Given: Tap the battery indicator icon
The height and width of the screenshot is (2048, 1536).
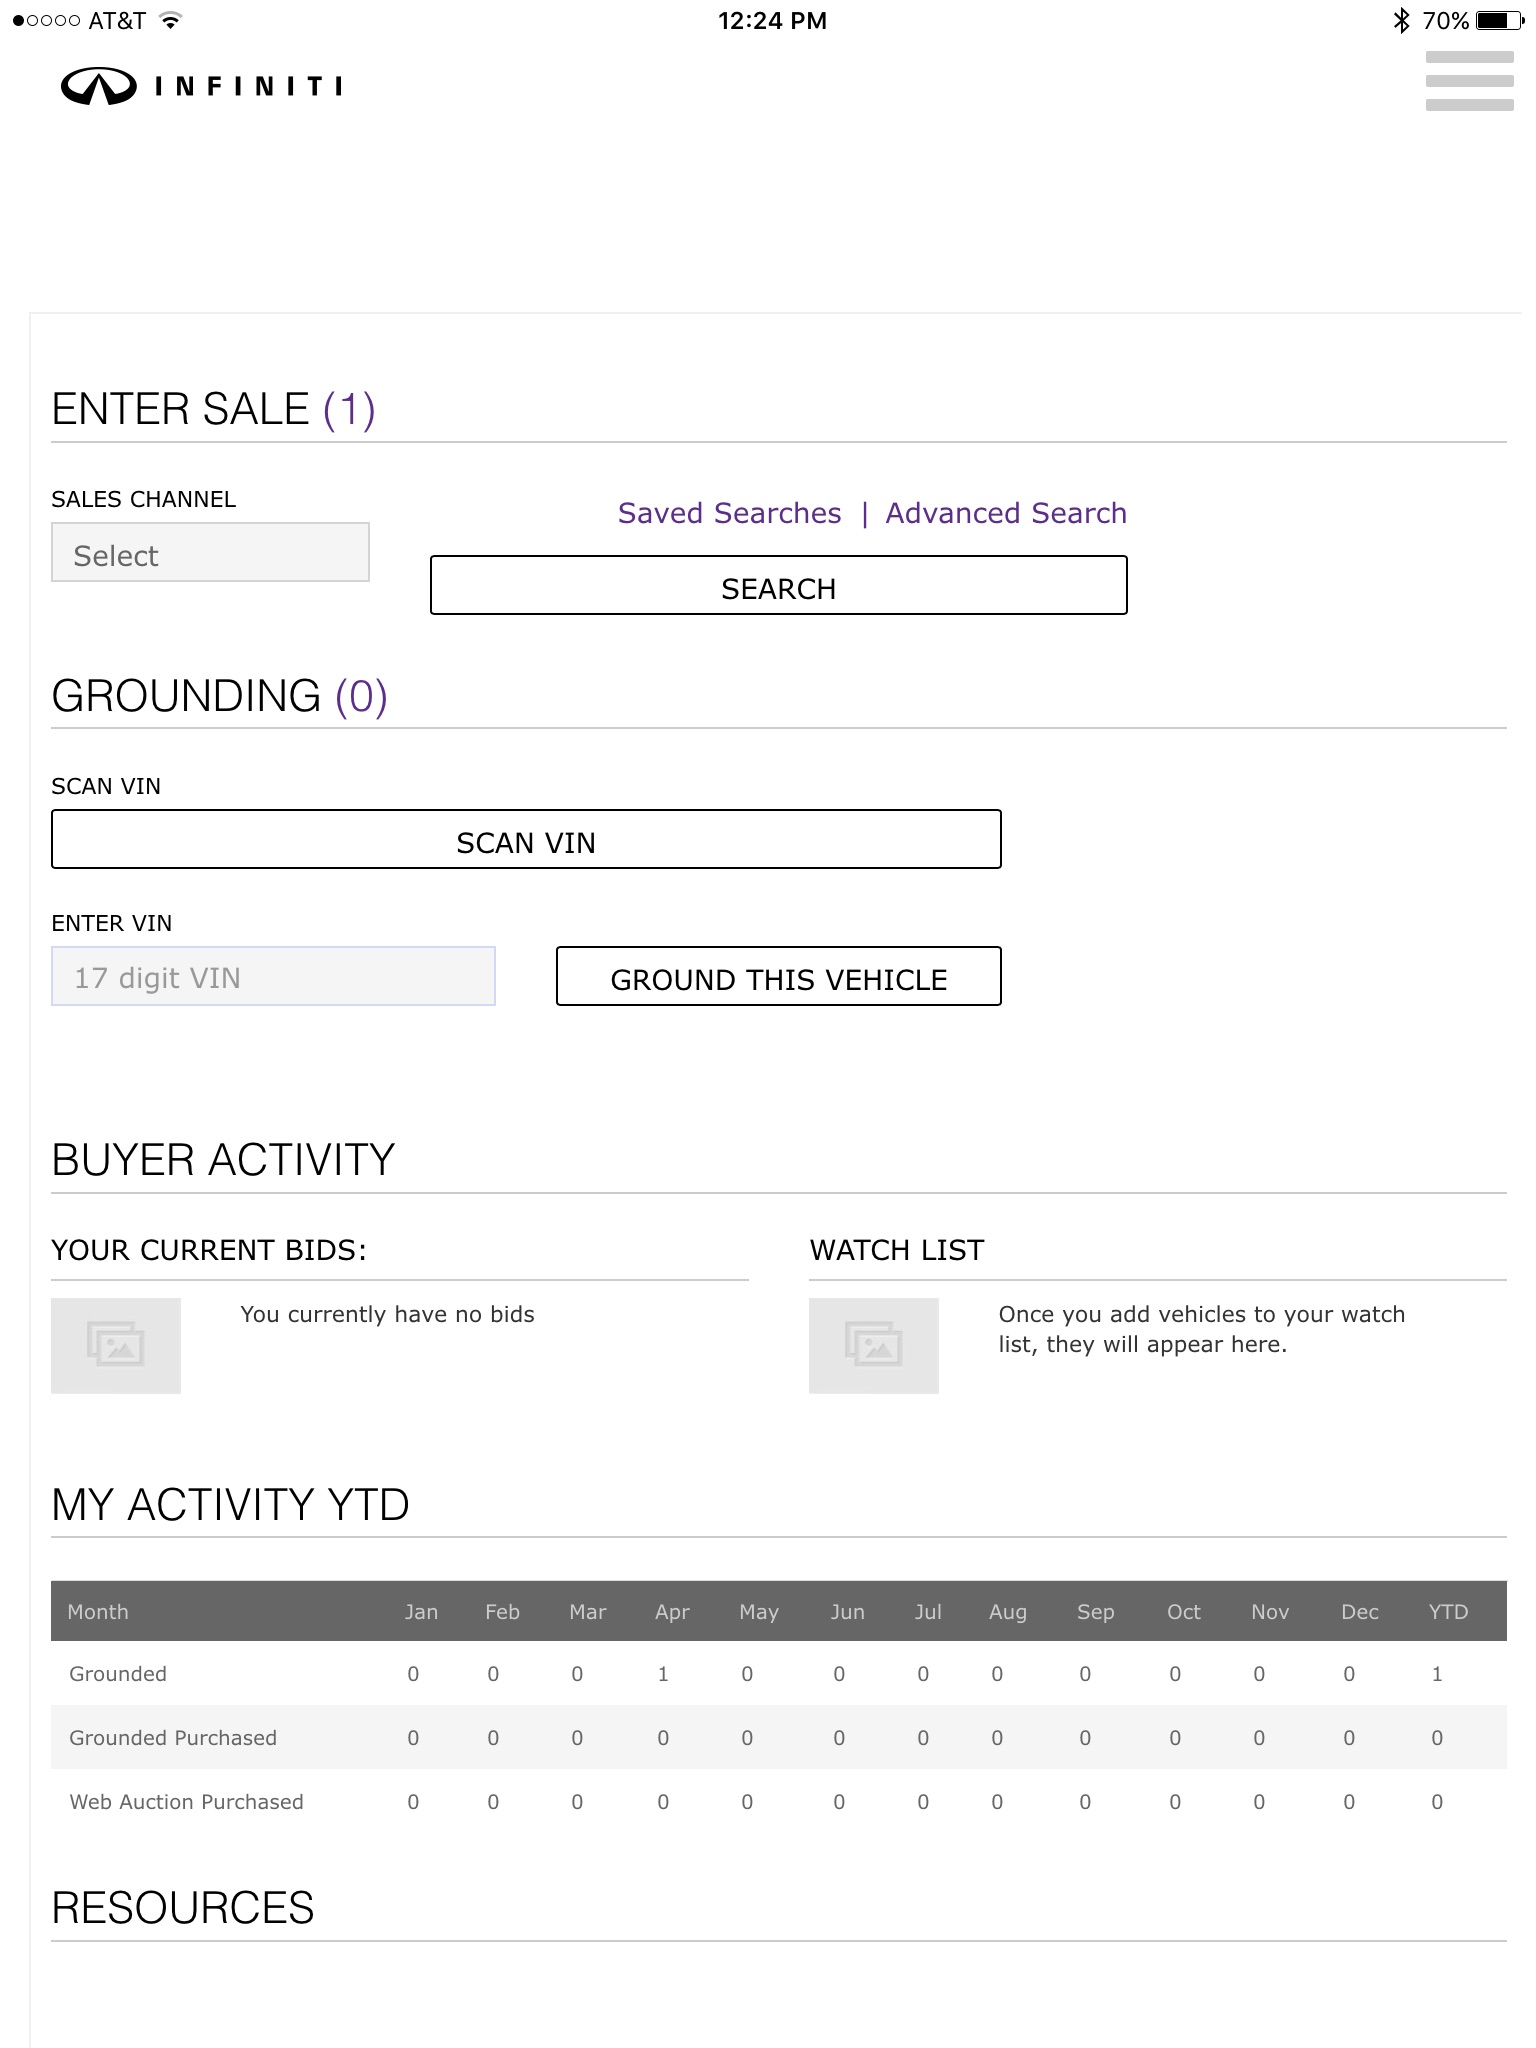Looking at the screenshot, I should coord(1499,20).
